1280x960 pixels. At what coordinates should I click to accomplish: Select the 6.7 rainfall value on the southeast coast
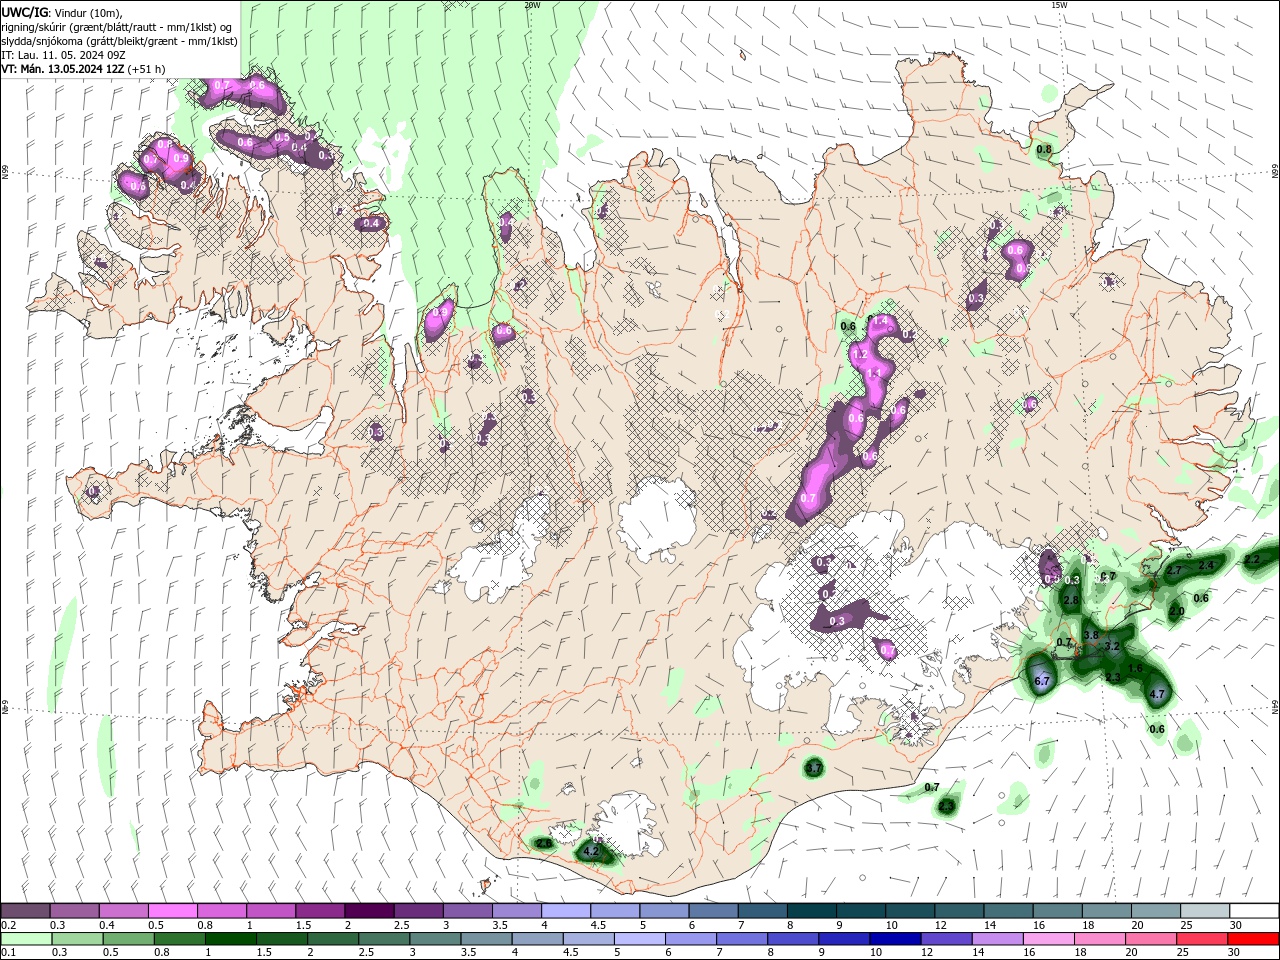click(x=1041, y=681)
